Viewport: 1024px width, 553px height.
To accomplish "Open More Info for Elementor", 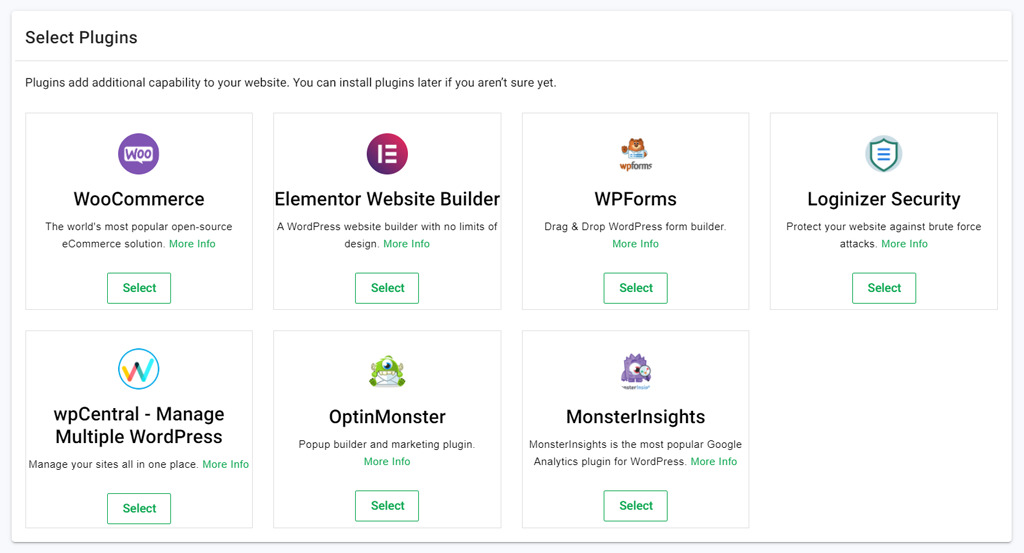I will point(406,244).
